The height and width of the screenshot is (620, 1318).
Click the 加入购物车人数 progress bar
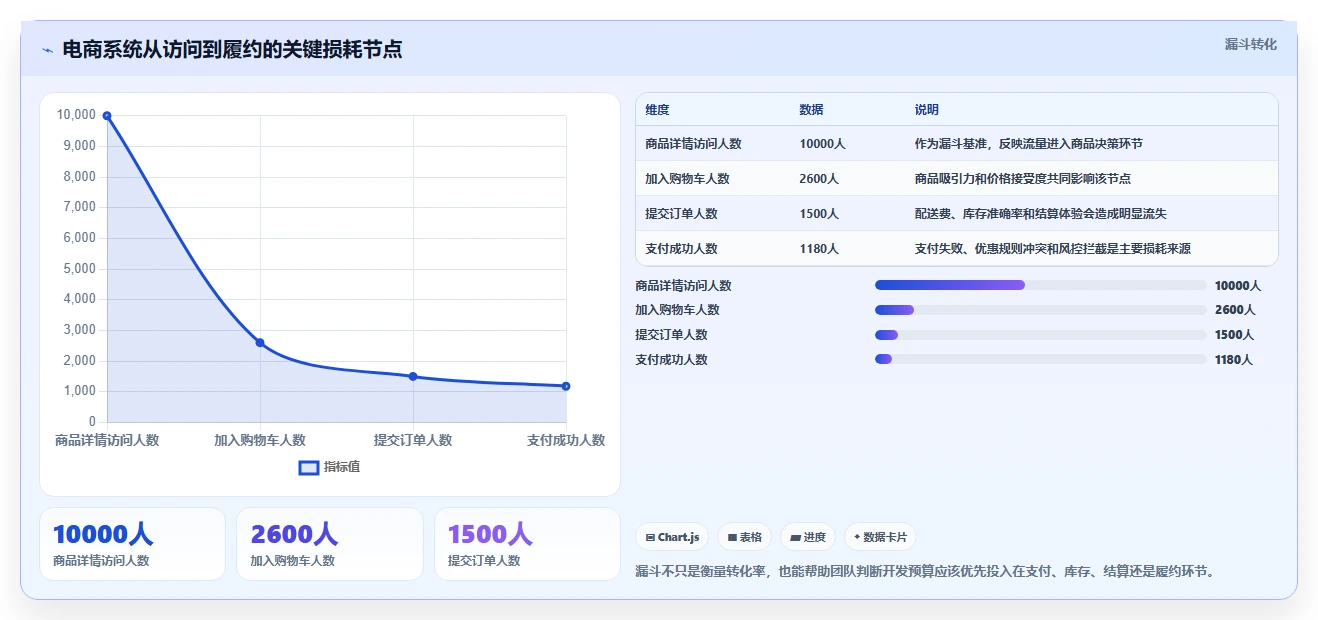pyautogui.click(x=1040, y=310)
